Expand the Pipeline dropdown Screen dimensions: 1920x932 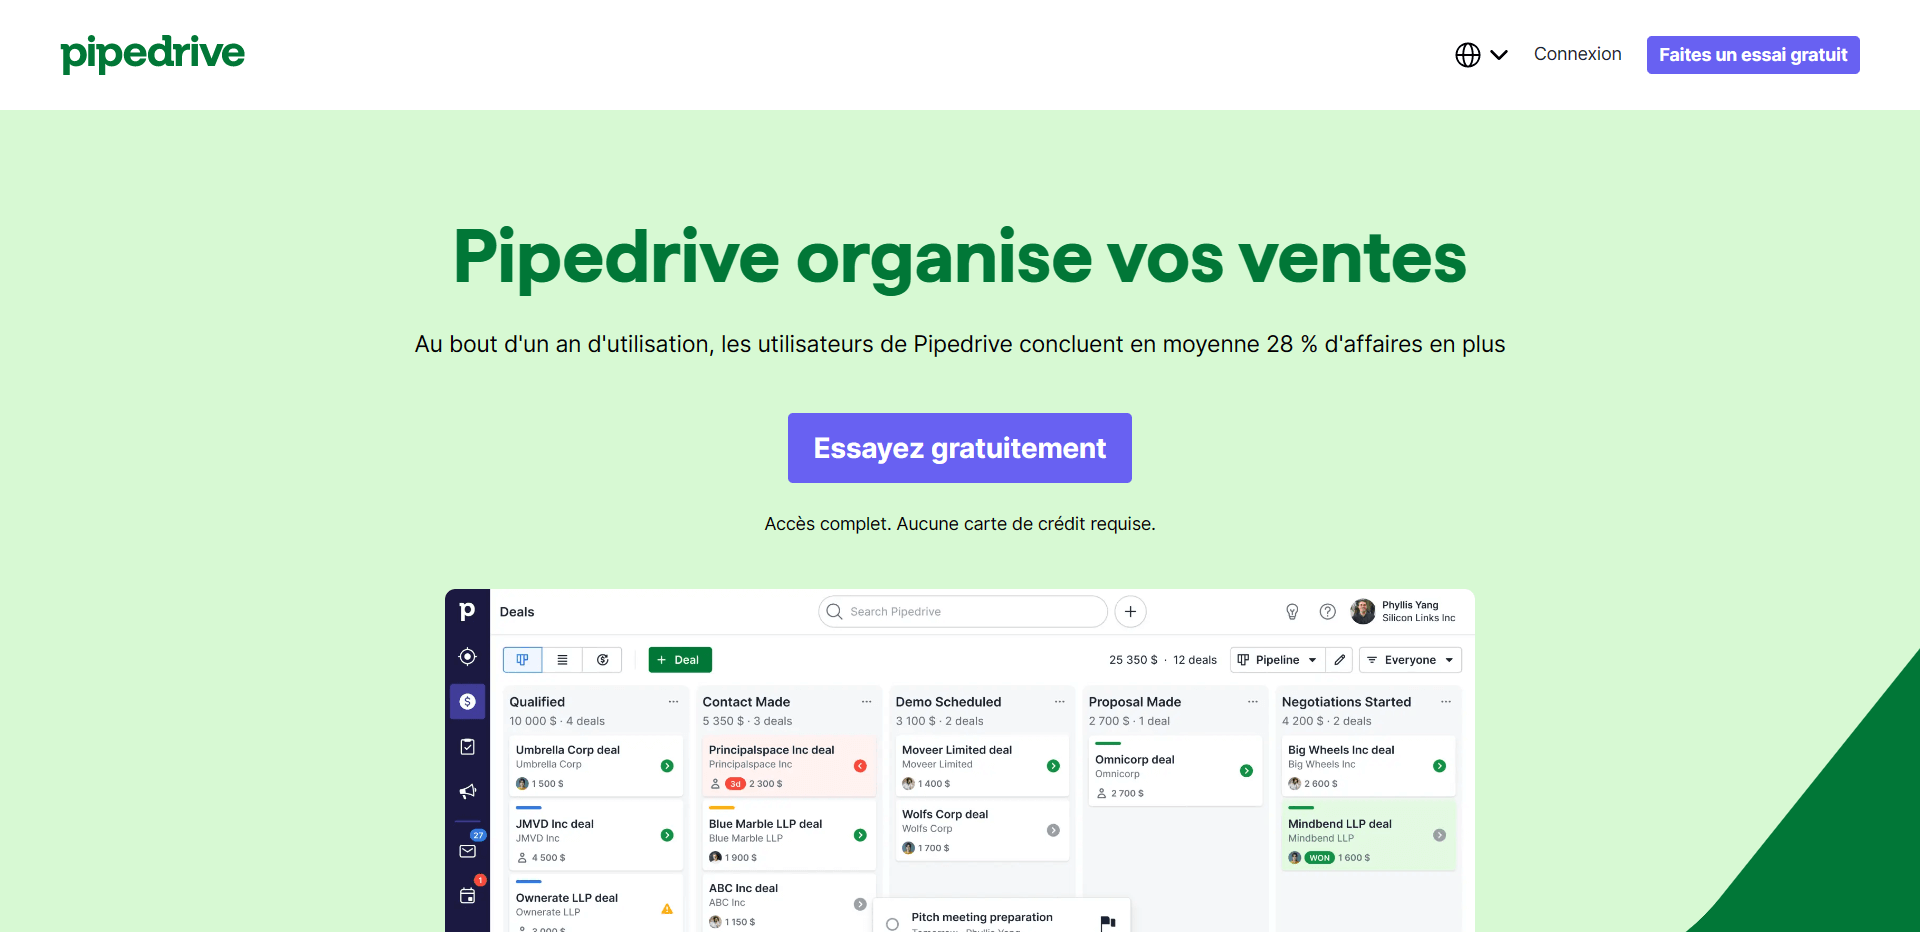pos(1277,660)
